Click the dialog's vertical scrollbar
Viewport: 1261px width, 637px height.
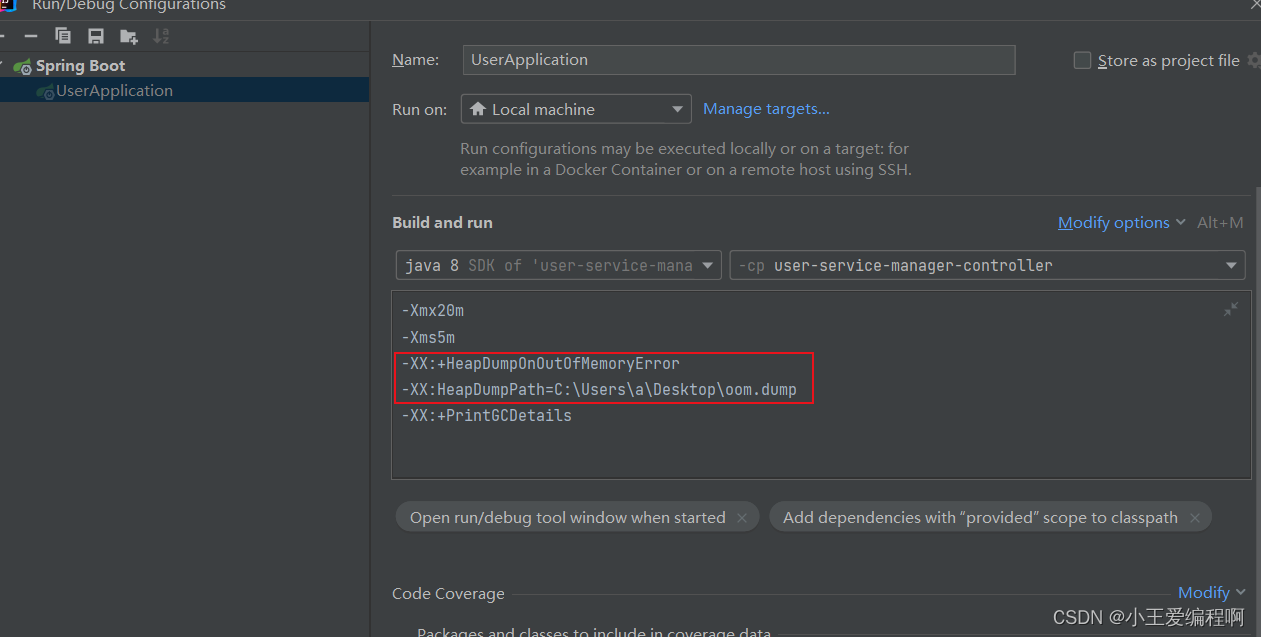[x=1257, y=410]
